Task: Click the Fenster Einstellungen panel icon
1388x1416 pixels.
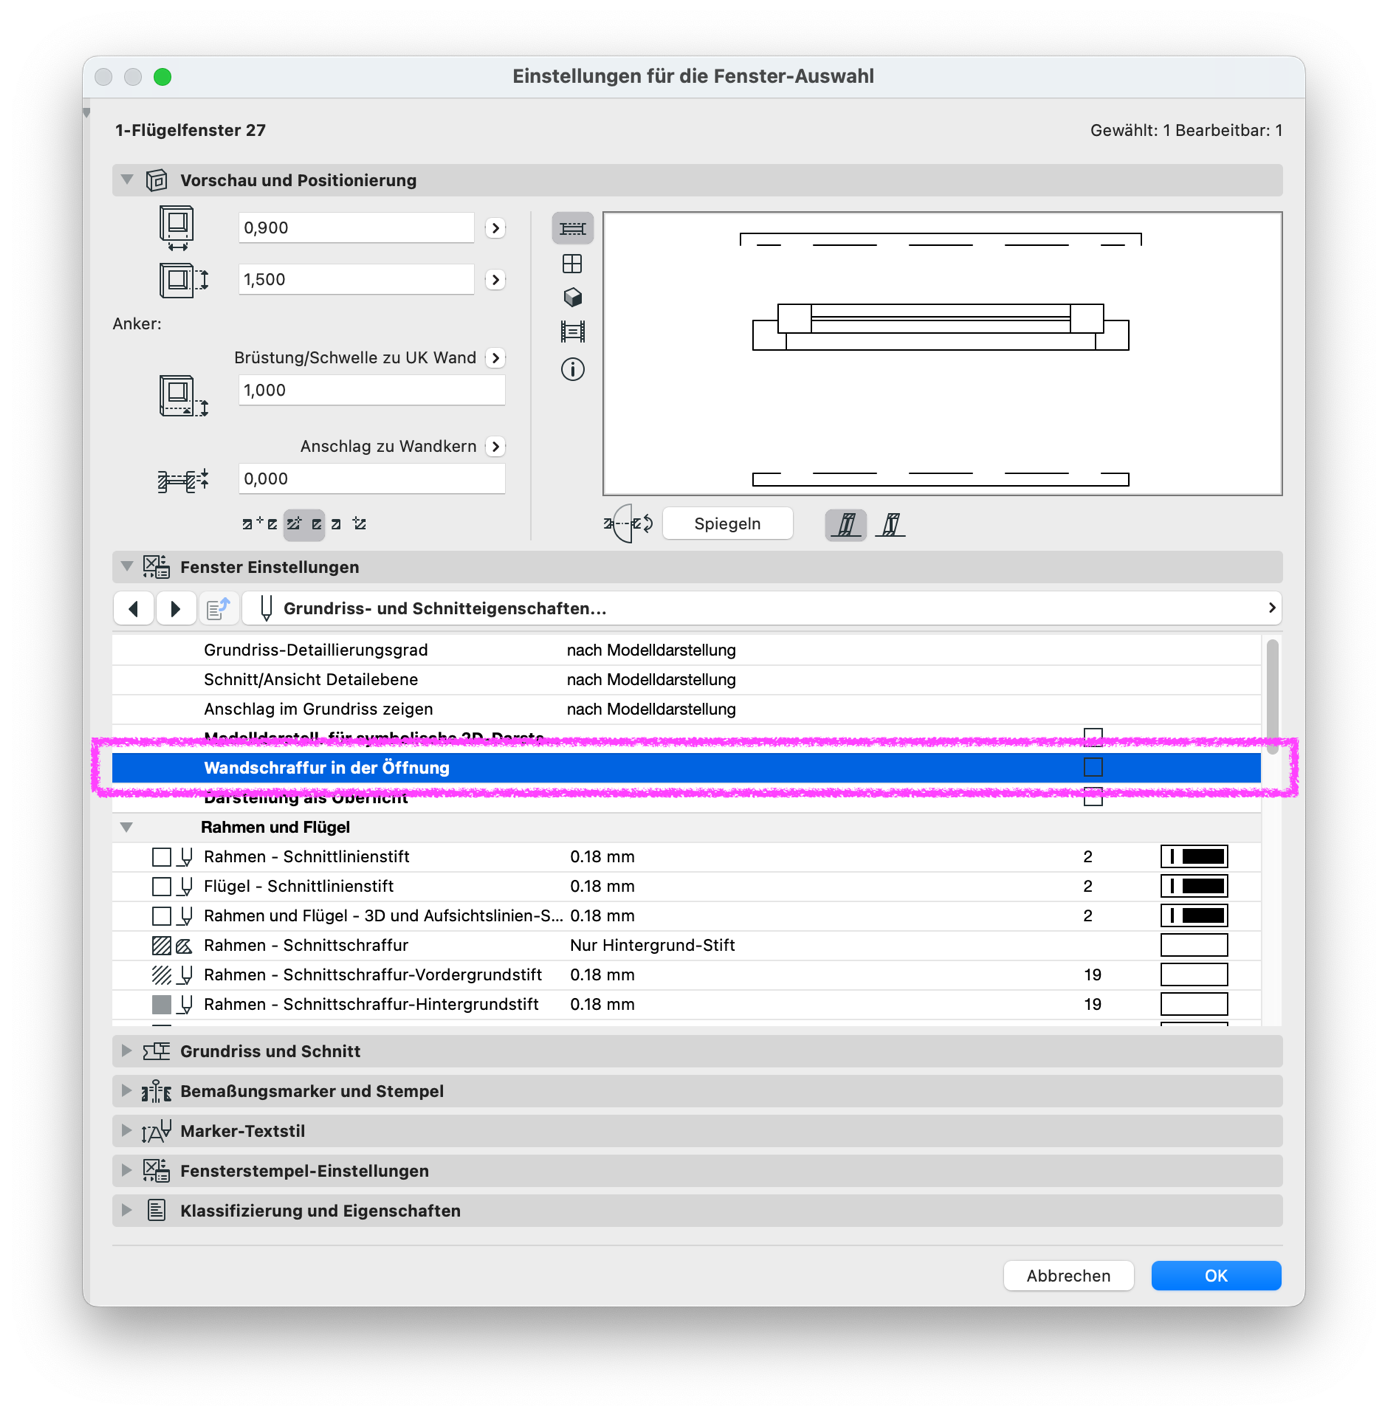Action: (156, 567)
